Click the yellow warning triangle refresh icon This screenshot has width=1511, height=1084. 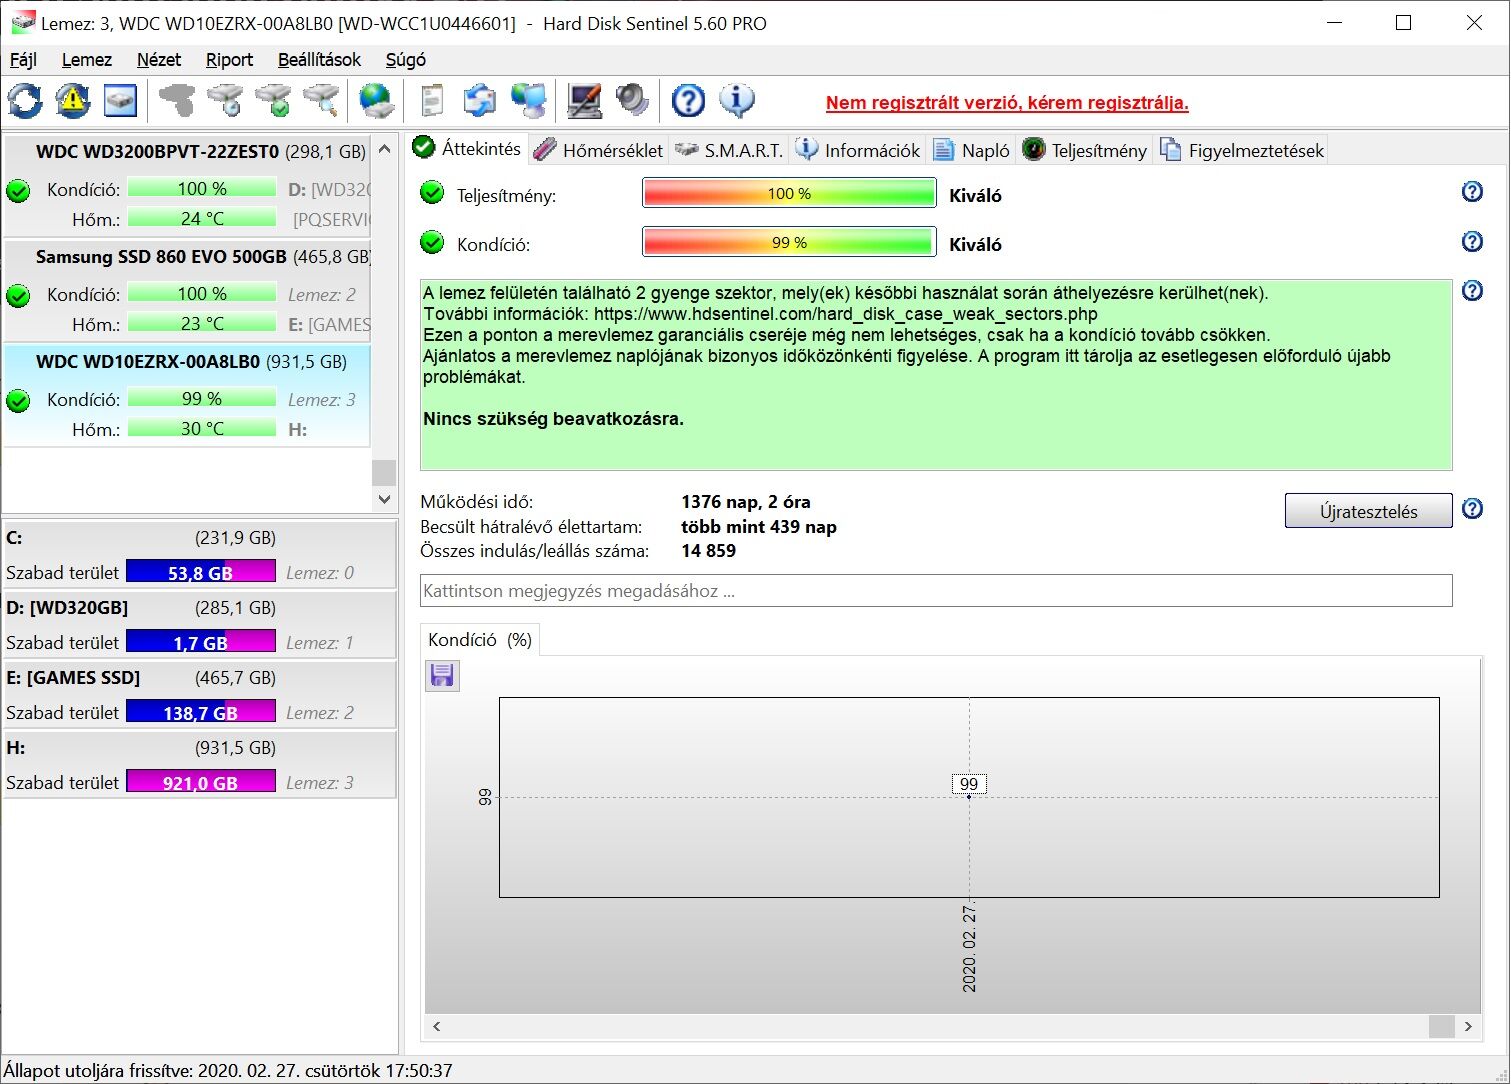73,101
